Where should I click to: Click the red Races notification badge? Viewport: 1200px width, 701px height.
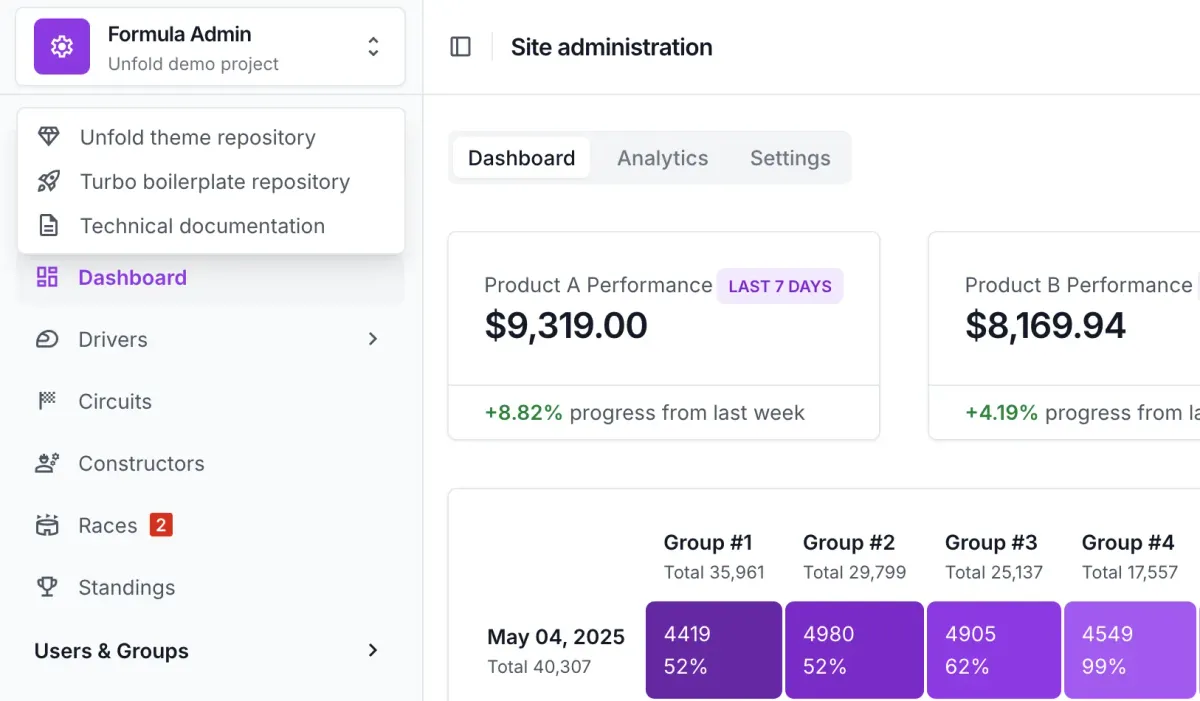pyautogui.click(x=161, y=524)
